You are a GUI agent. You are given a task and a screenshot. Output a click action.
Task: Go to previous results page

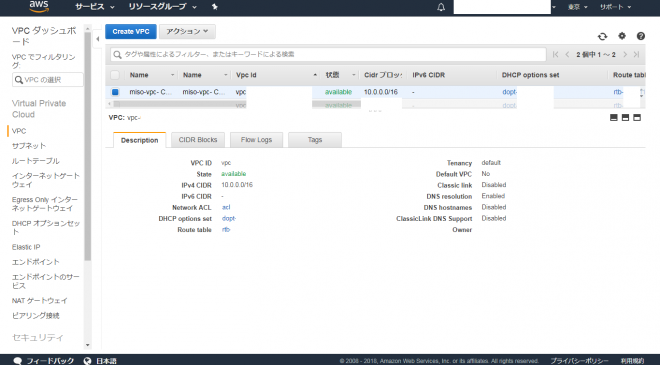[567, 54]
